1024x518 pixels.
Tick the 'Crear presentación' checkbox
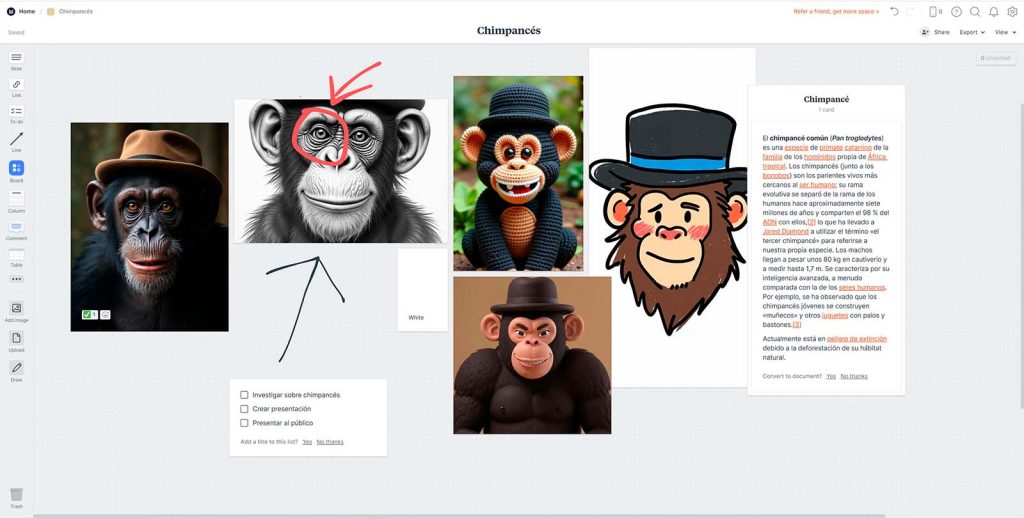click(244, 409)
